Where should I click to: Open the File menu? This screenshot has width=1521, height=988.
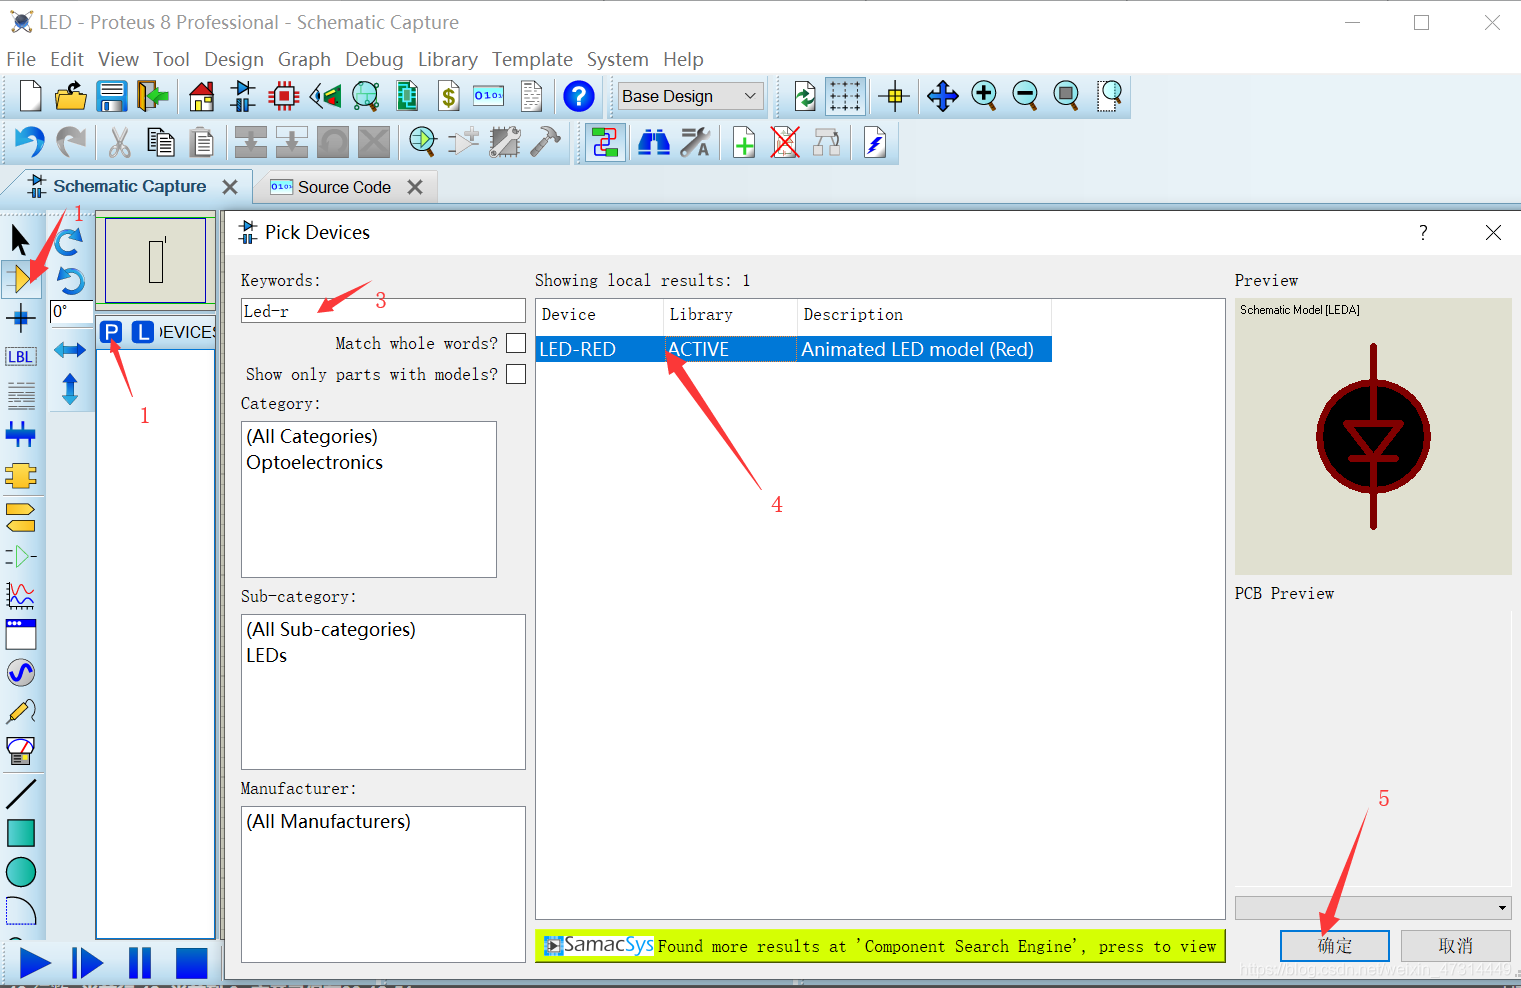21,59
